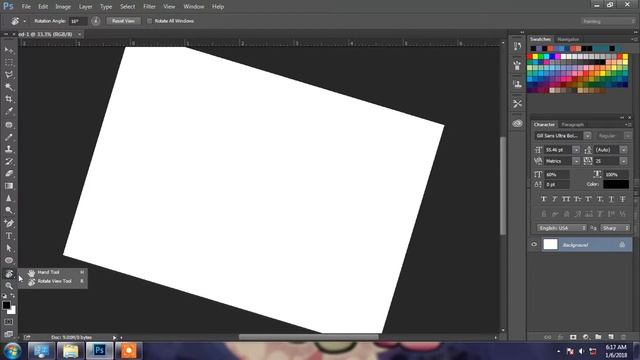
Task: Switch to the Paragraph tab
Action: [573, 124]
